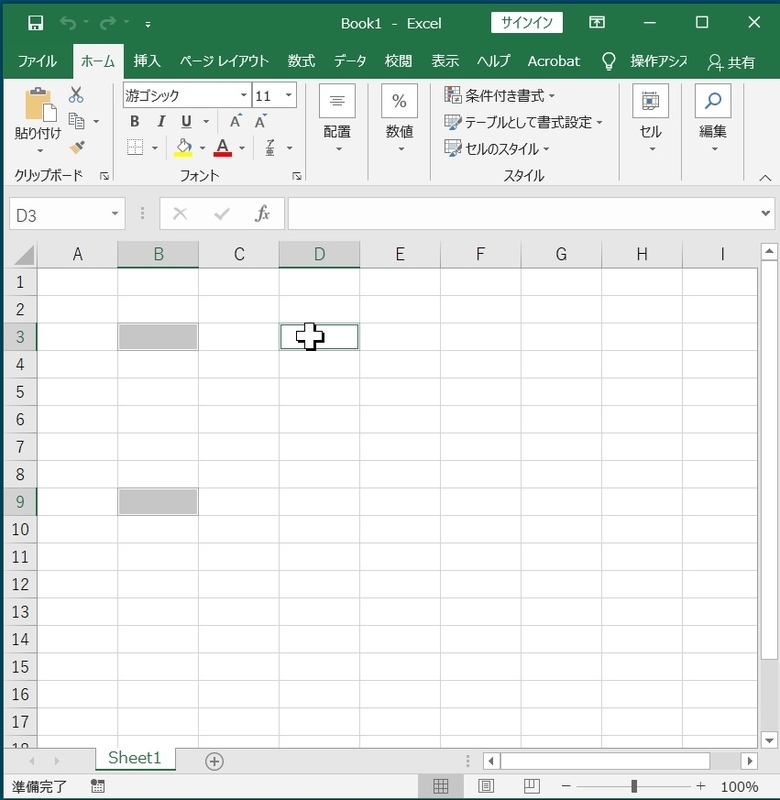780x800 pixels.
Task: Expand the 貼り付け paste options arrow
Action: pos(40,151)
